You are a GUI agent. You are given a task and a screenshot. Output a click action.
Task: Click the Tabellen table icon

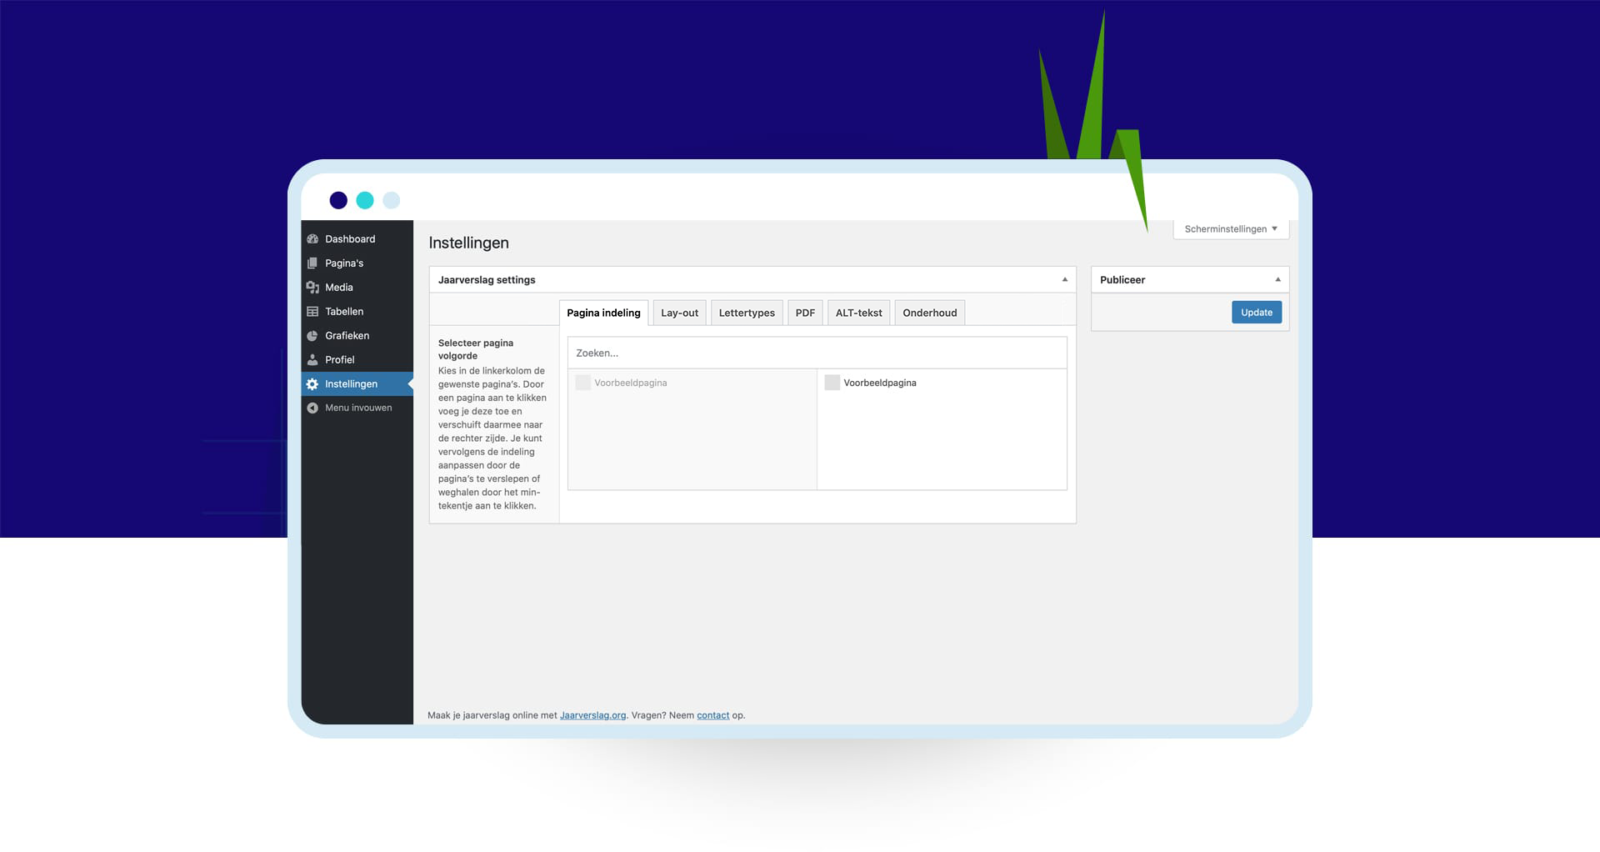click(313, 312)
